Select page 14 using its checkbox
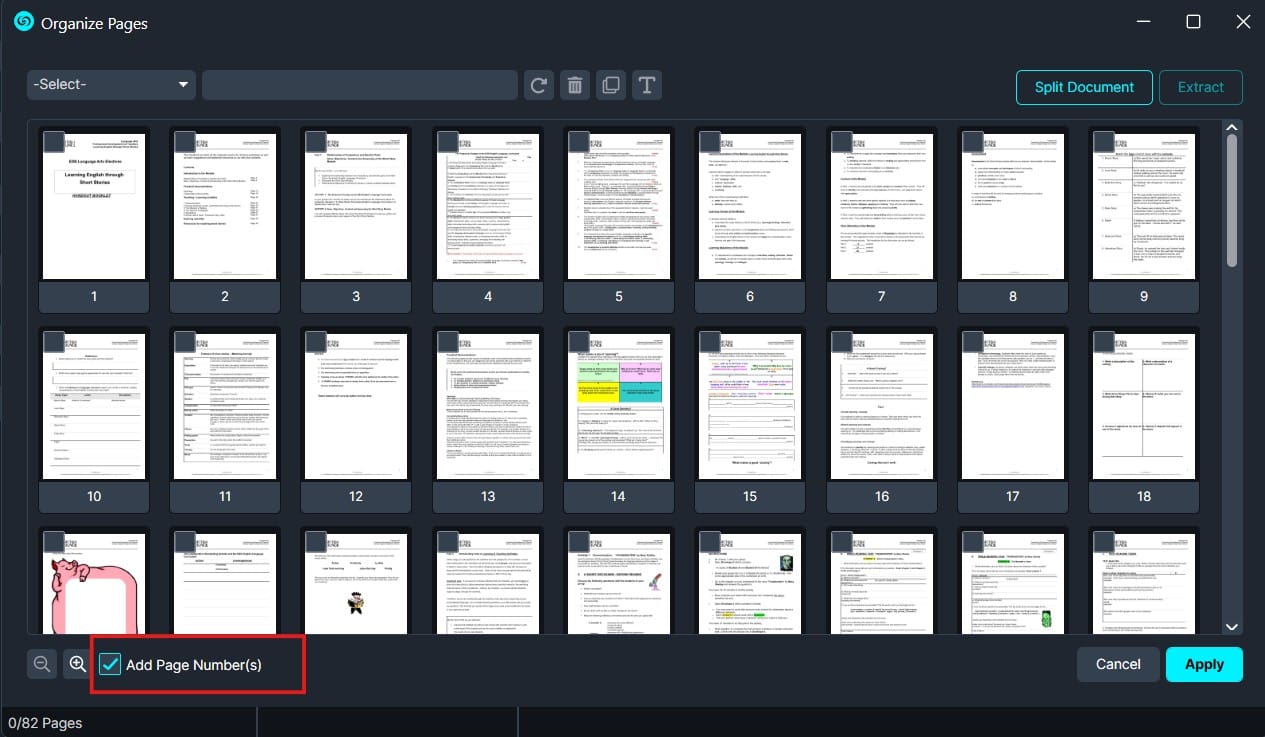Viewport: 1265px width, 737px height. pos(580,342)
